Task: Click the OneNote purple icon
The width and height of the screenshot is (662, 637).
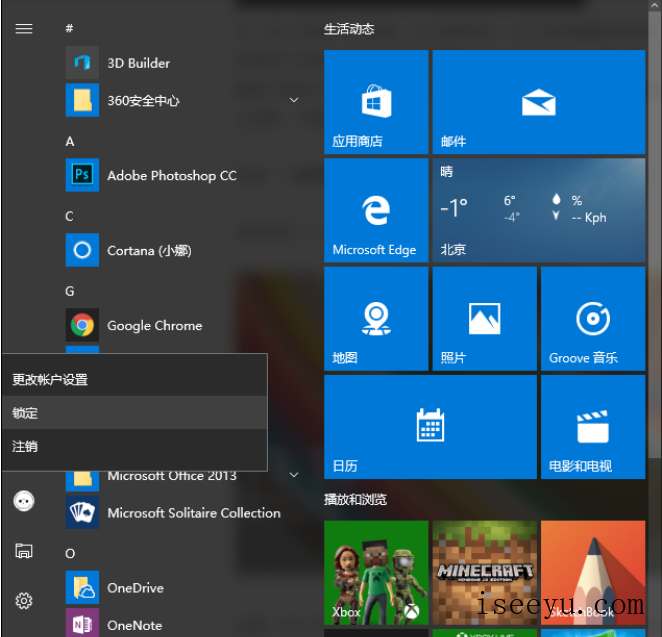Action: (x=82, y=623)
